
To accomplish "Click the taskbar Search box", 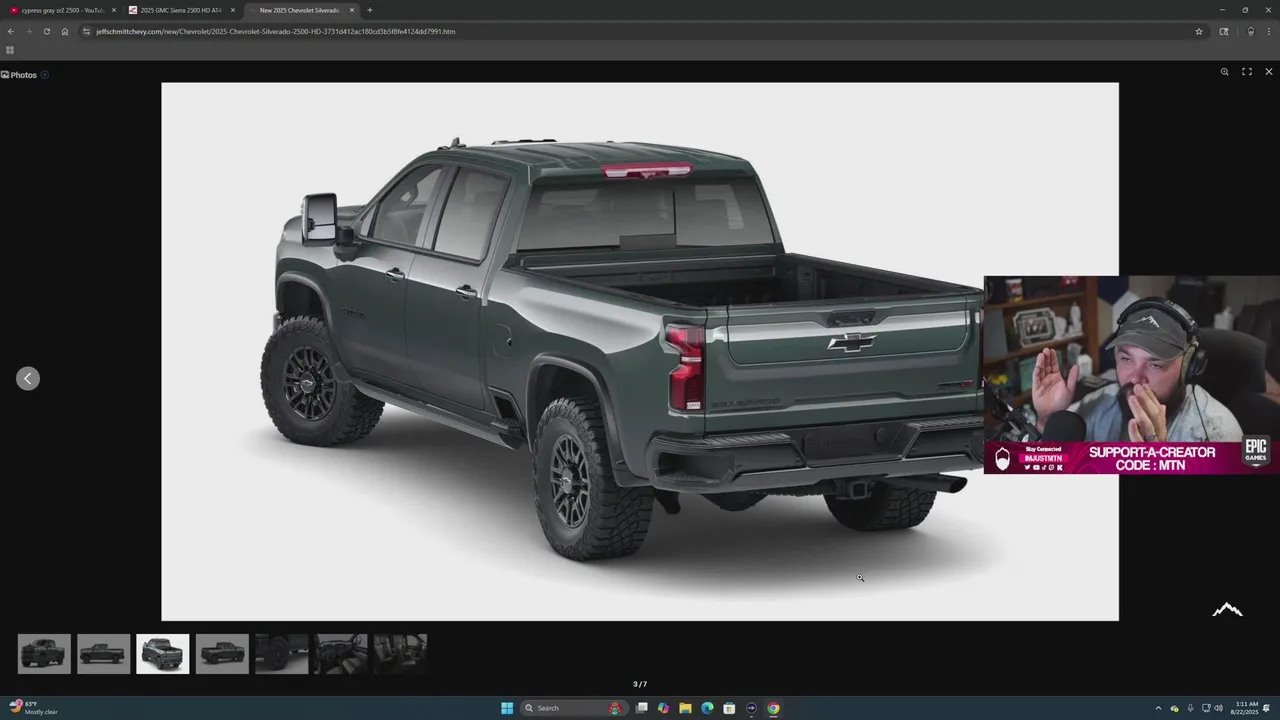I will (572, 708).
